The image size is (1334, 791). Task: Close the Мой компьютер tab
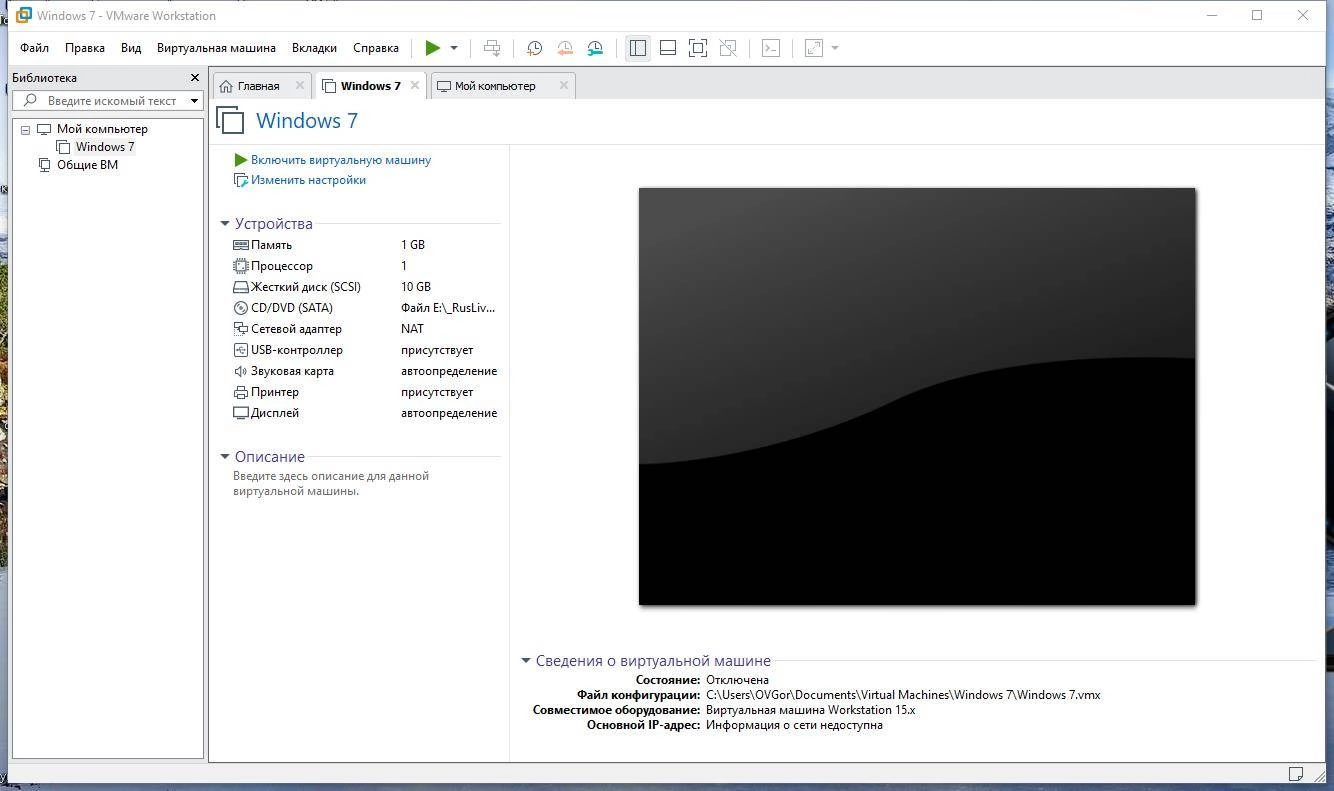point(564,86)
